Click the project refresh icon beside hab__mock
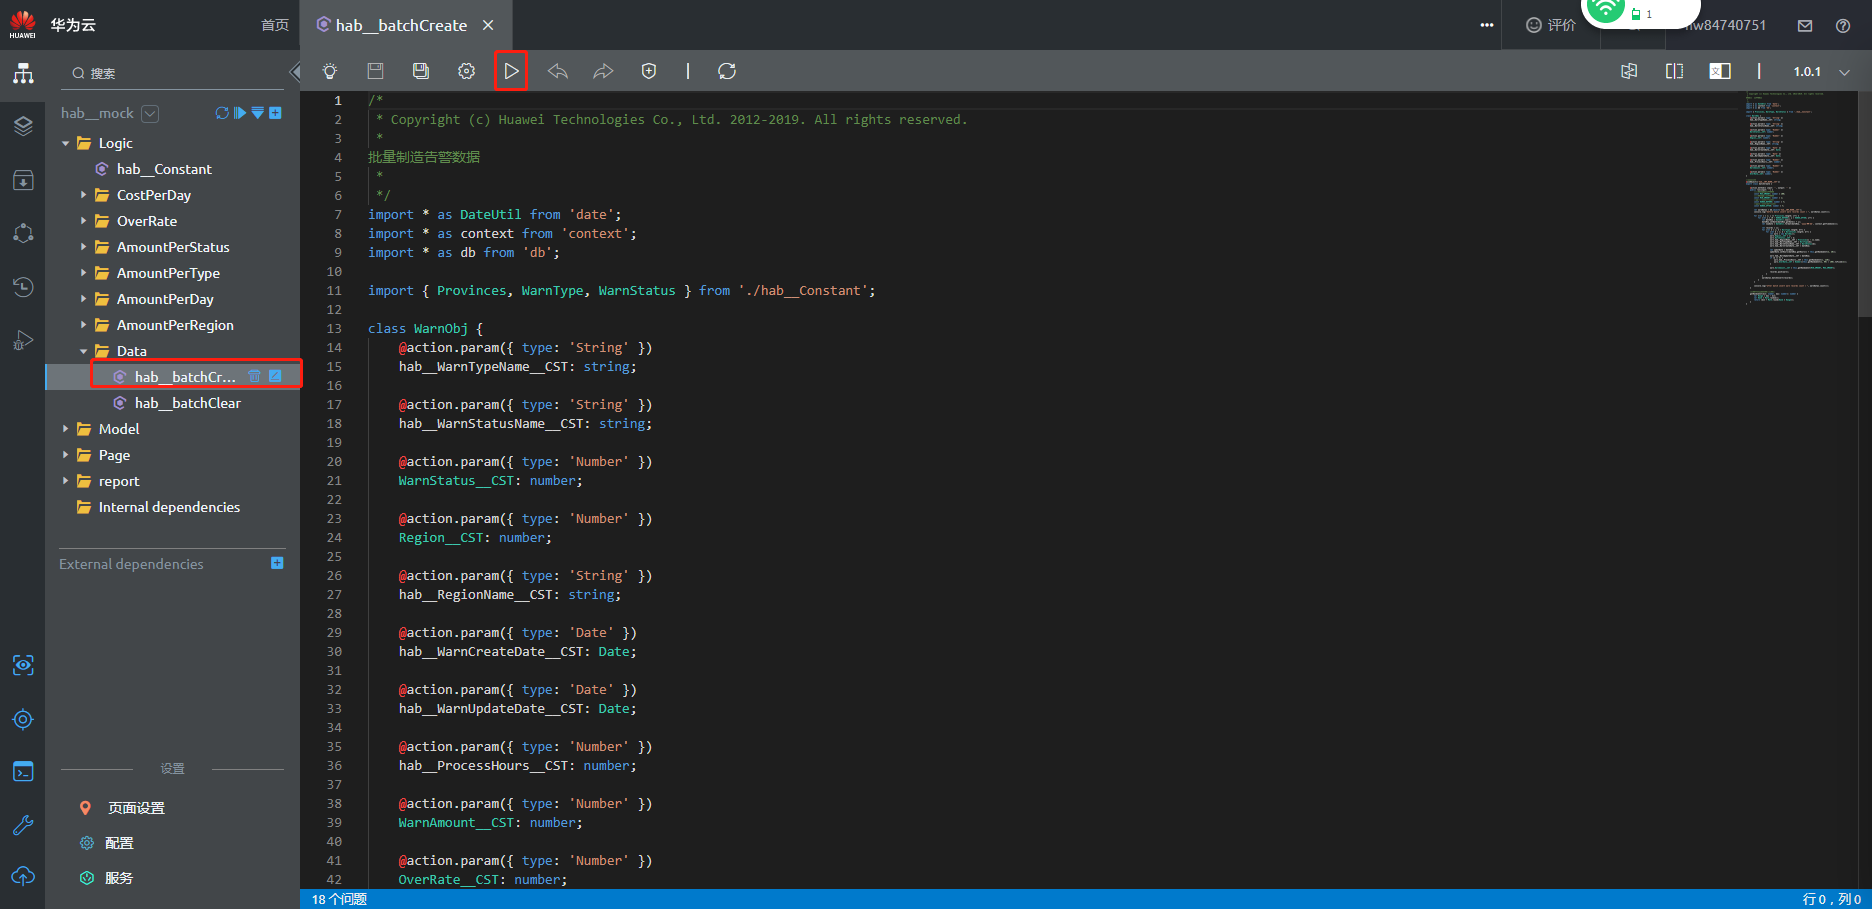 (222, 113)
